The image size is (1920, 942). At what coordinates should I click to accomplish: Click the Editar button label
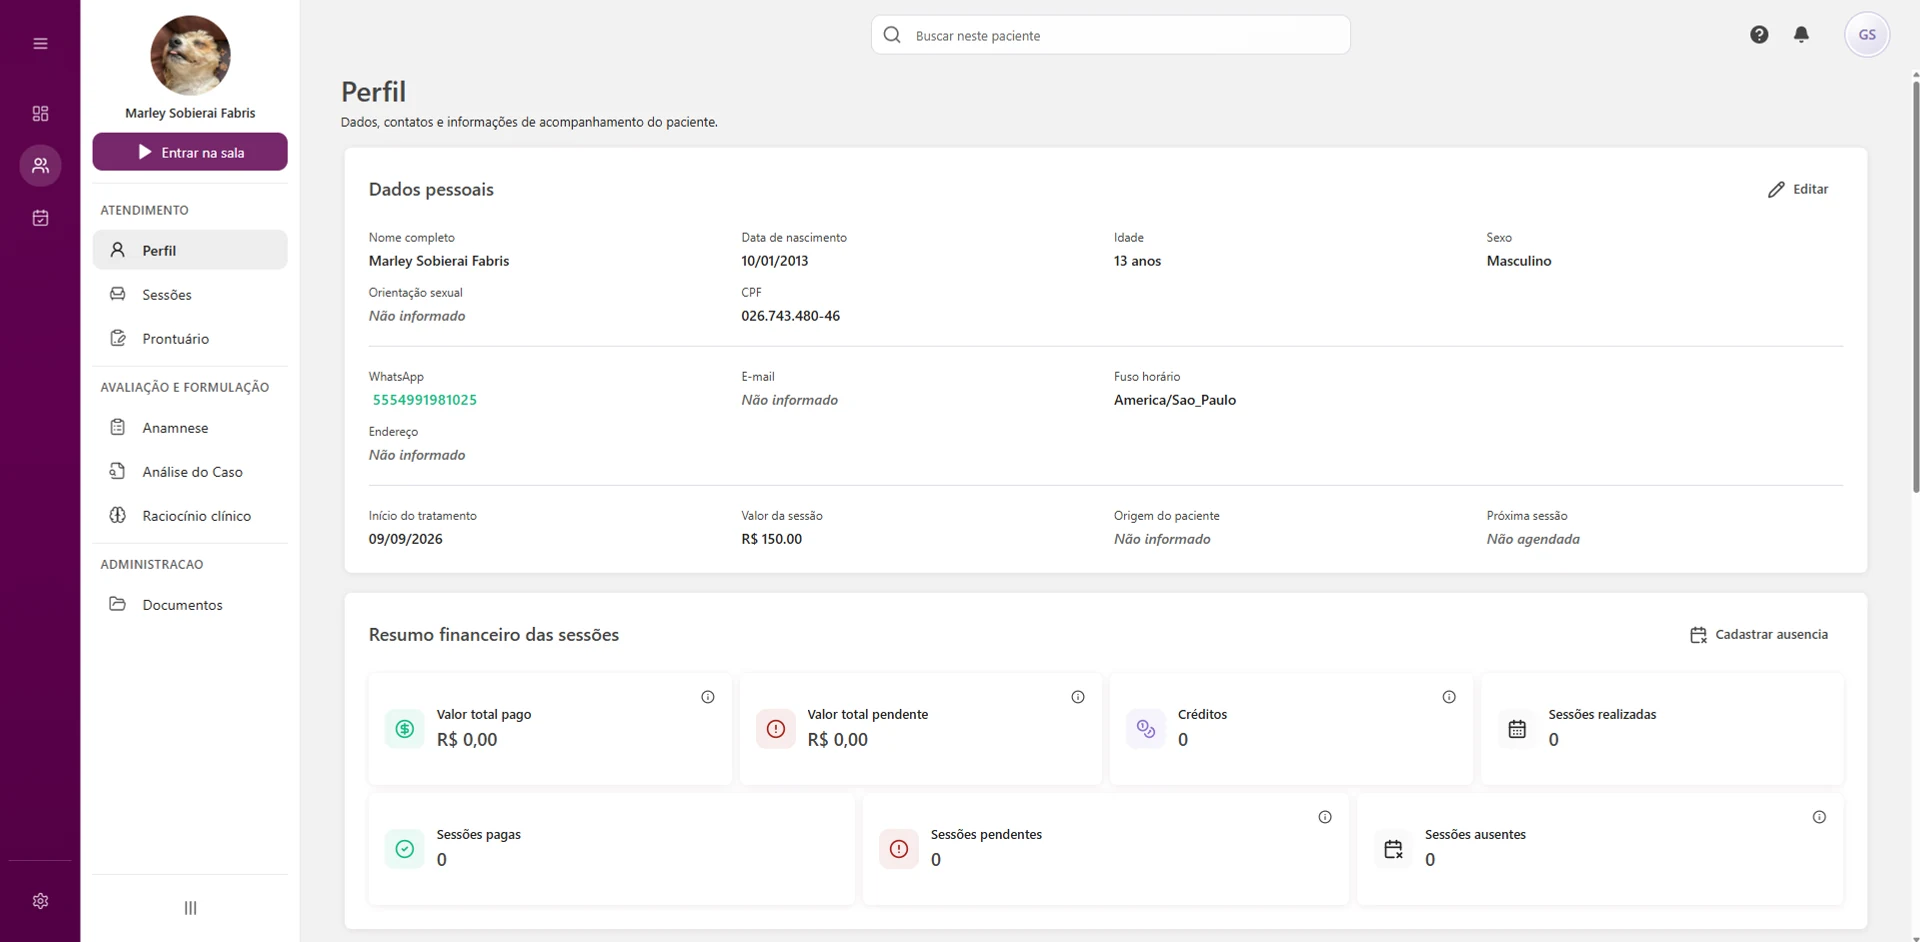point(1810,189)
